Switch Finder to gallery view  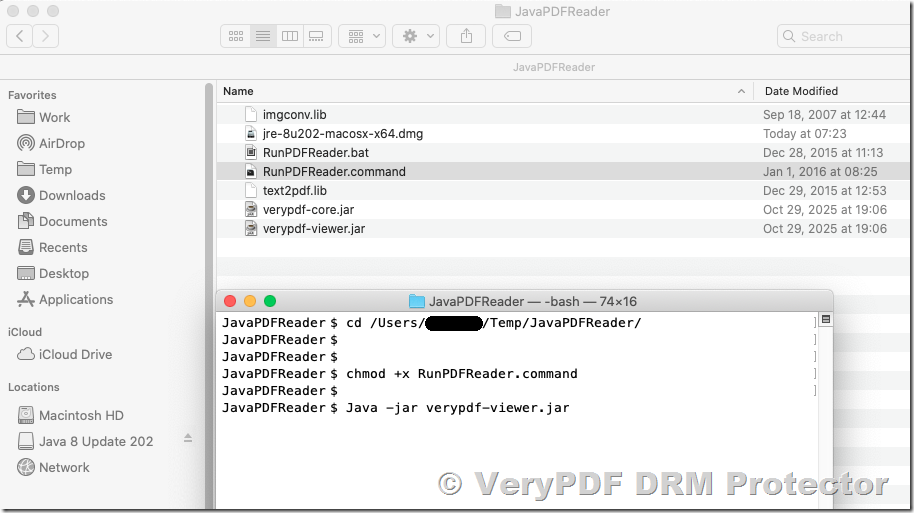(317, 36)
